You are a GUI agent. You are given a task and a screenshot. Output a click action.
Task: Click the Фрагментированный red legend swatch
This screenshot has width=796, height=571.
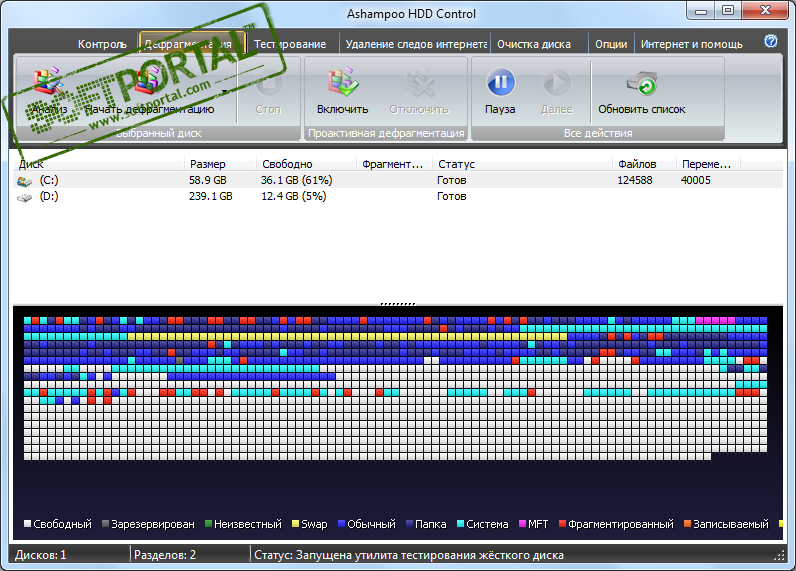coord(562,523)
